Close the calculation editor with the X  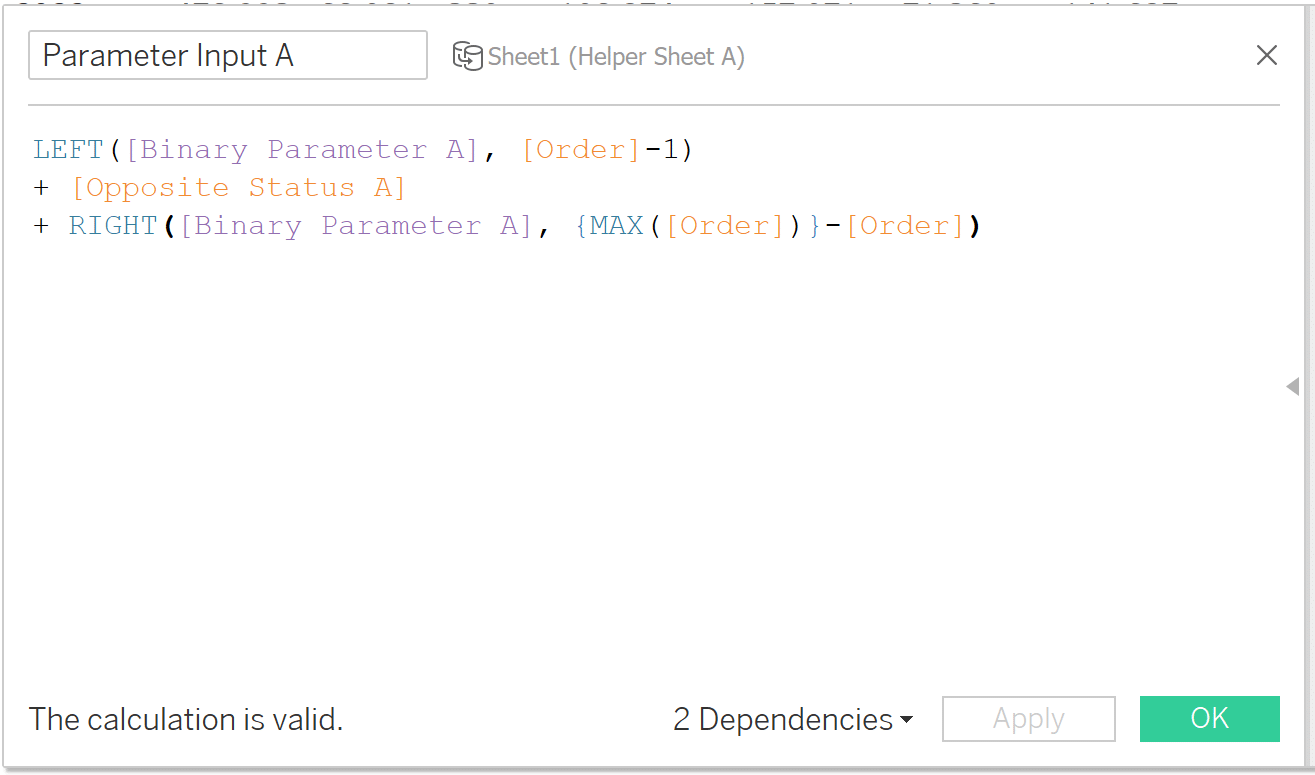[1267, 55]
